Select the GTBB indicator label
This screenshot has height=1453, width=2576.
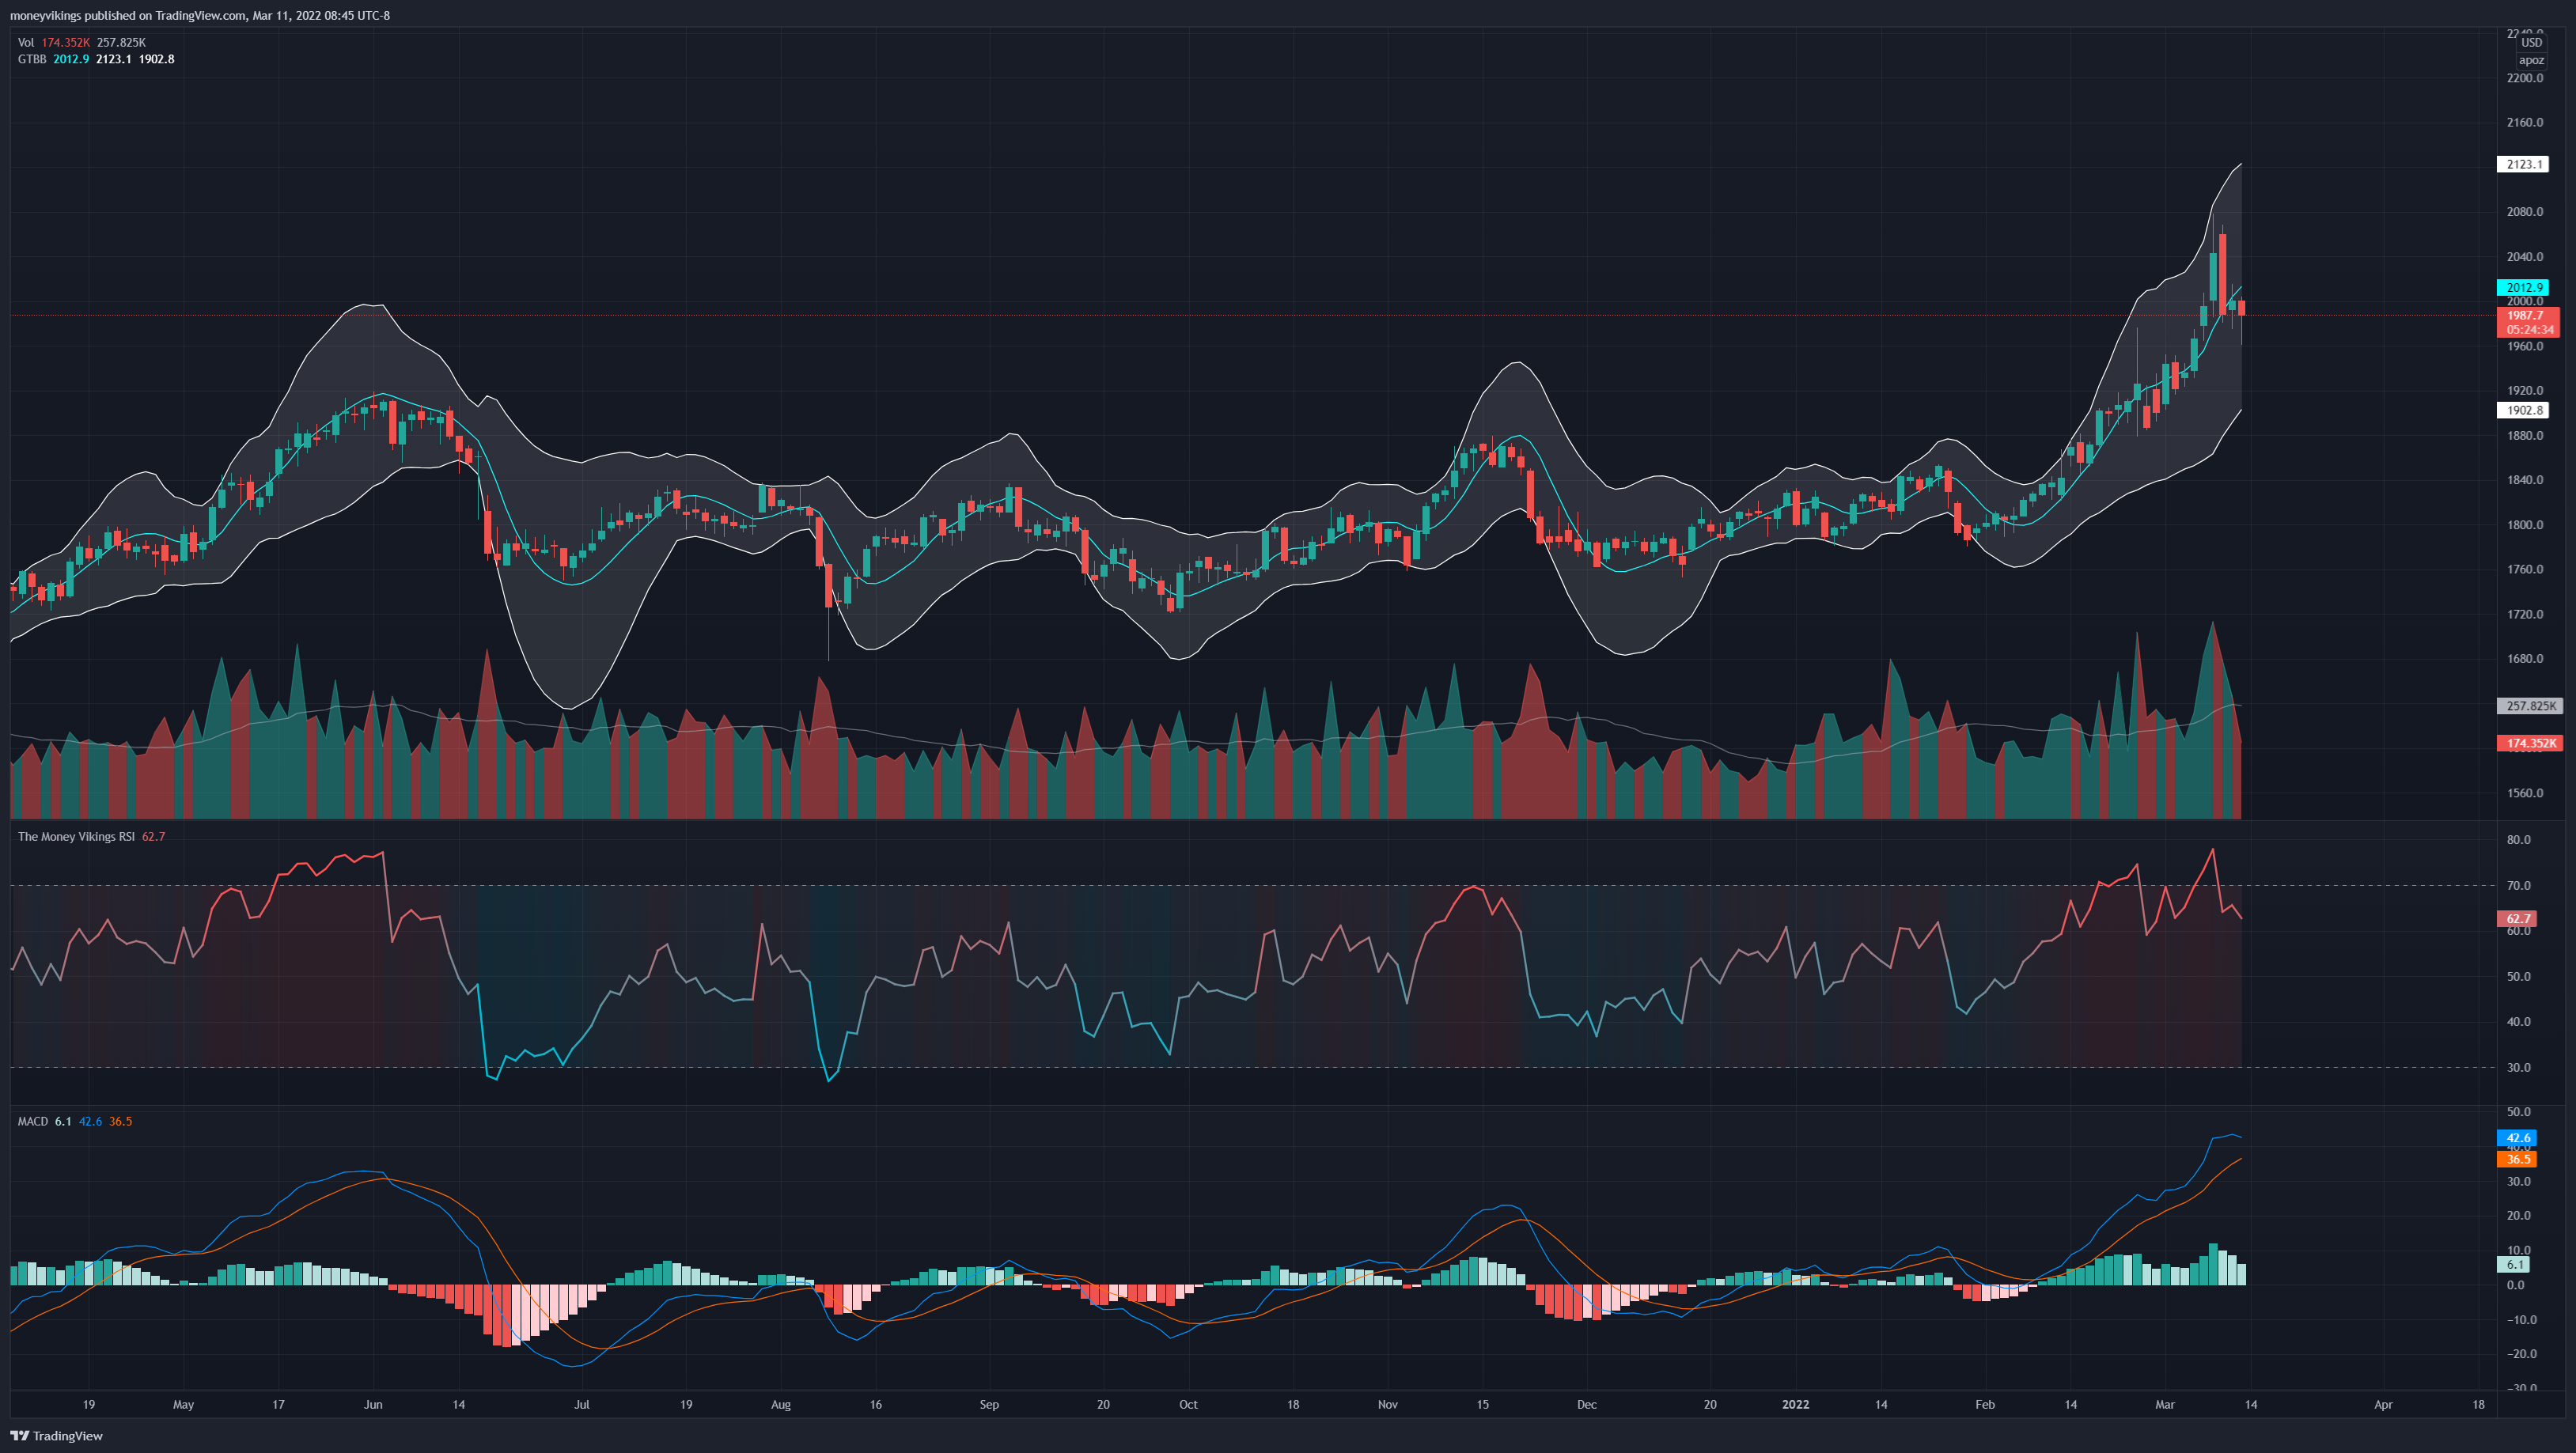[x=32, y=59]
